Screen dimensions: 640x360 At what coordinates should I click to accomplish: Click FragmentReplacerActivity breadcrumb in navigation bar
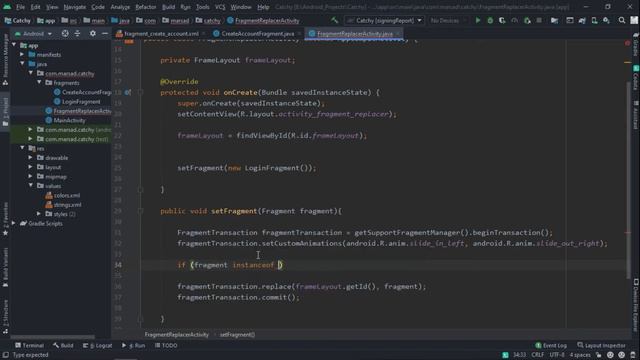[263, 20]
